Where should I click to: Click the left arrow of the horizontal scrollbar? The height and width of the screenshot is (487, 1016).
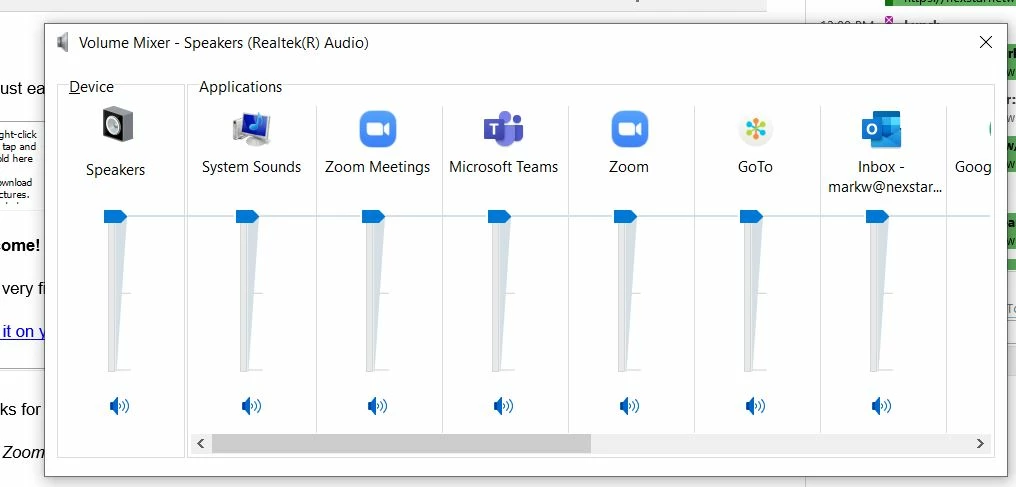(x=201, y=444)
